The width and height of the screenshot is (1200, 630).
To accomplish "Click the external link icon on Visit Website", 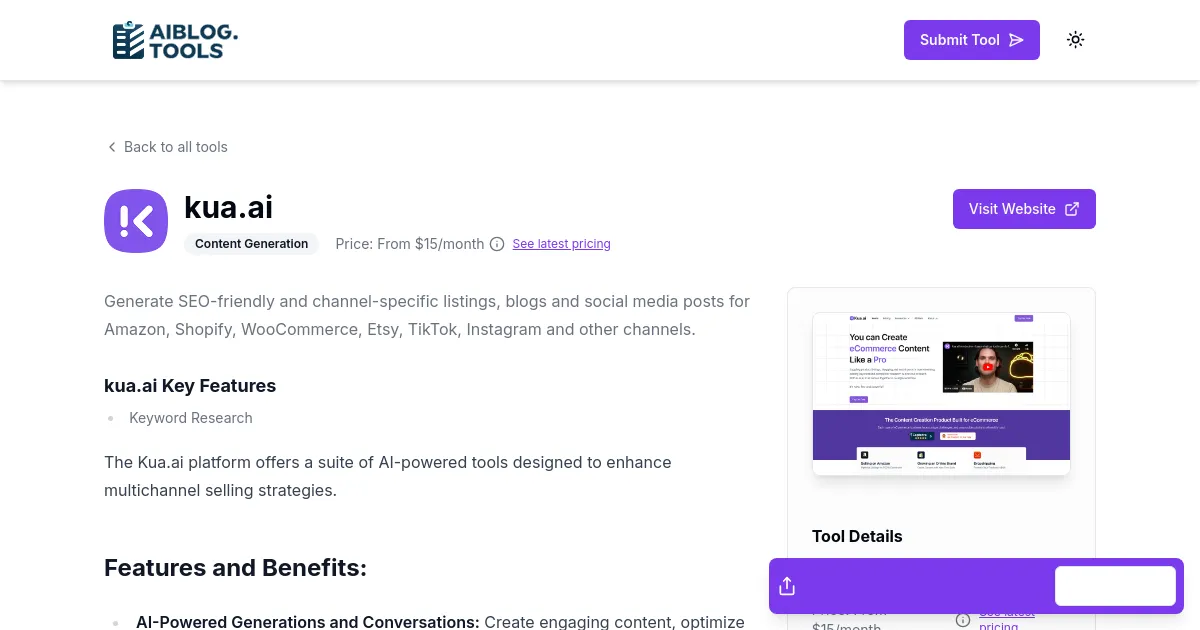I will pos(1072,209).
